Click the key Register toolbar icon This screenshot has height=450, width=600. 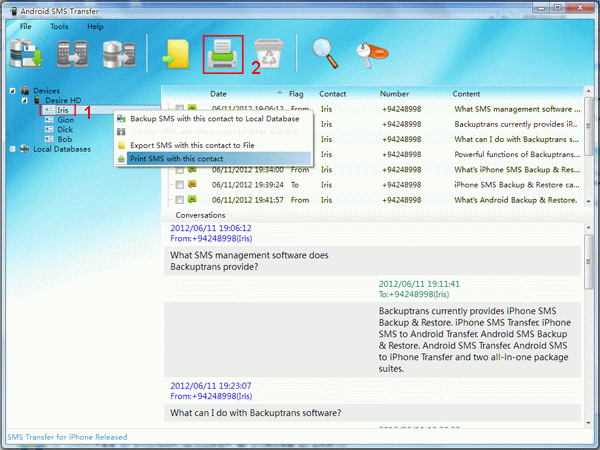point(372,55)
